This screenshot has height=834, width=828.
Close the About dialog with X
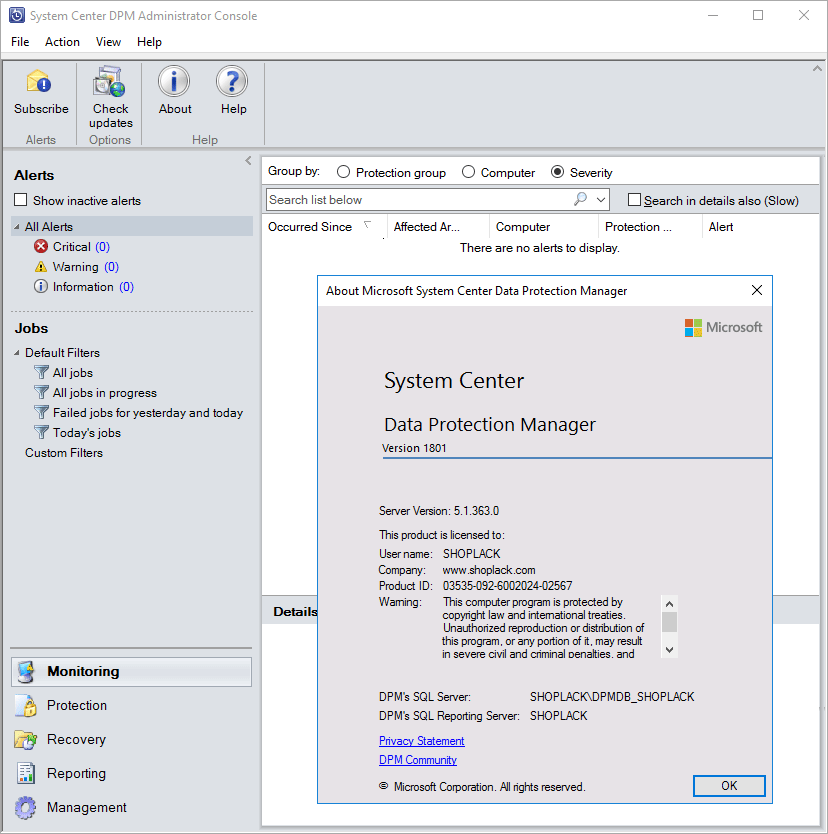point(757,290)
